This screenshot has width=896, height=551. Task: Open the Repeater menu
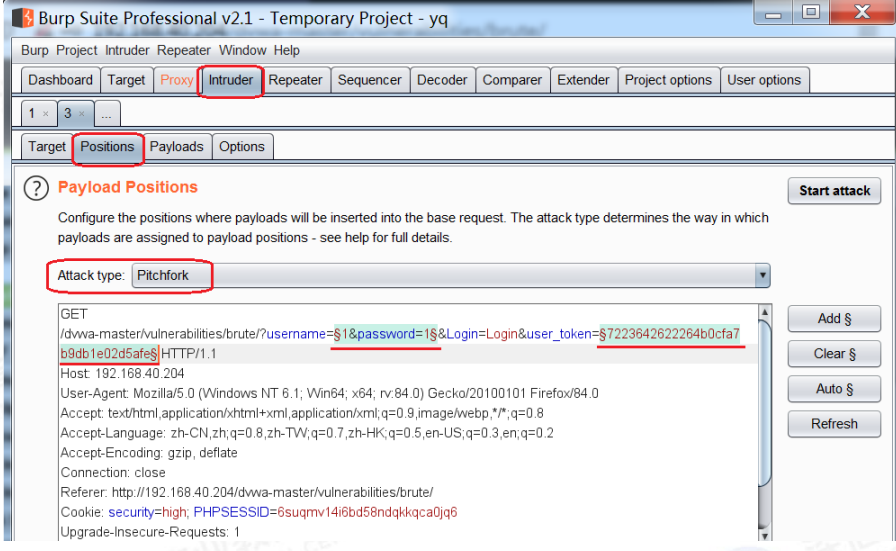(x=183, y=50)
